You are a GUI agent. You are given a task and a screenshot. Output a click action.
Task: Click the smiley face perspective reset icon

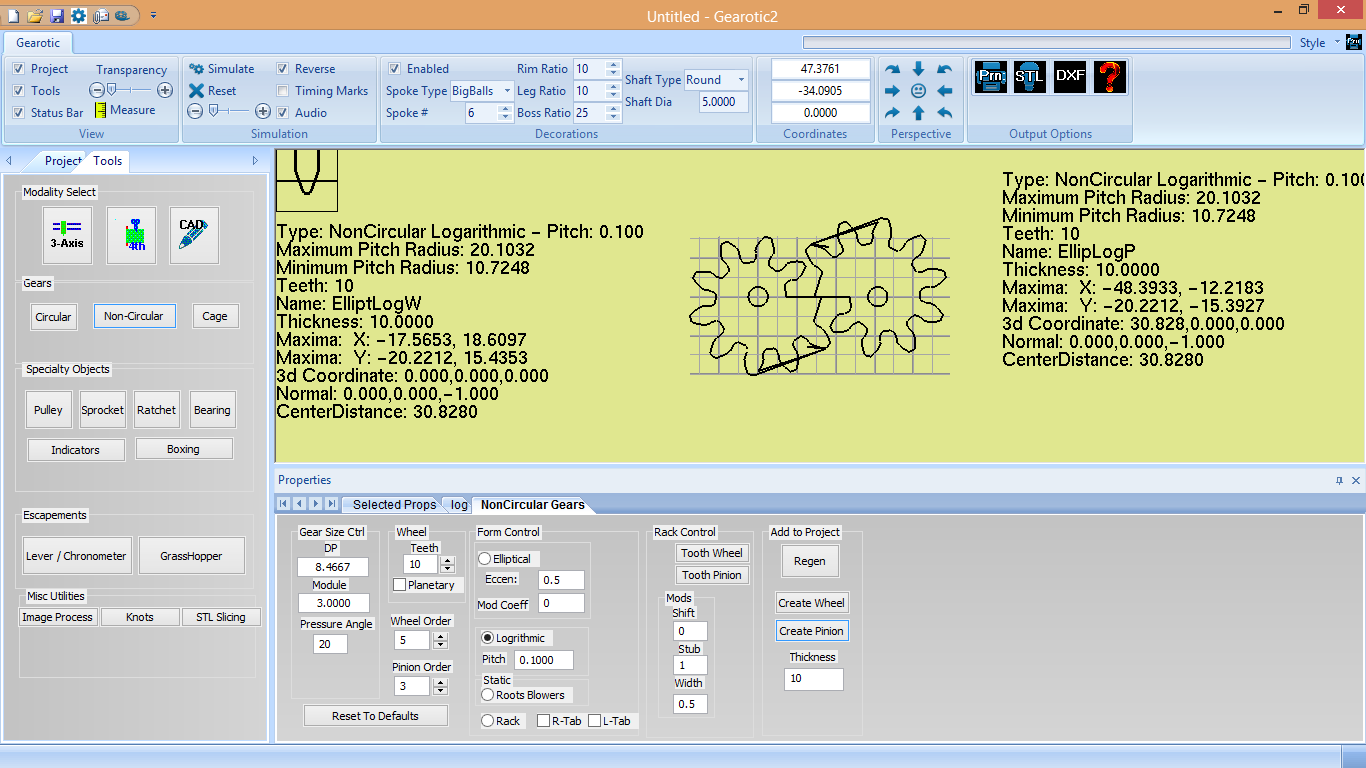[x=918, y=91]
